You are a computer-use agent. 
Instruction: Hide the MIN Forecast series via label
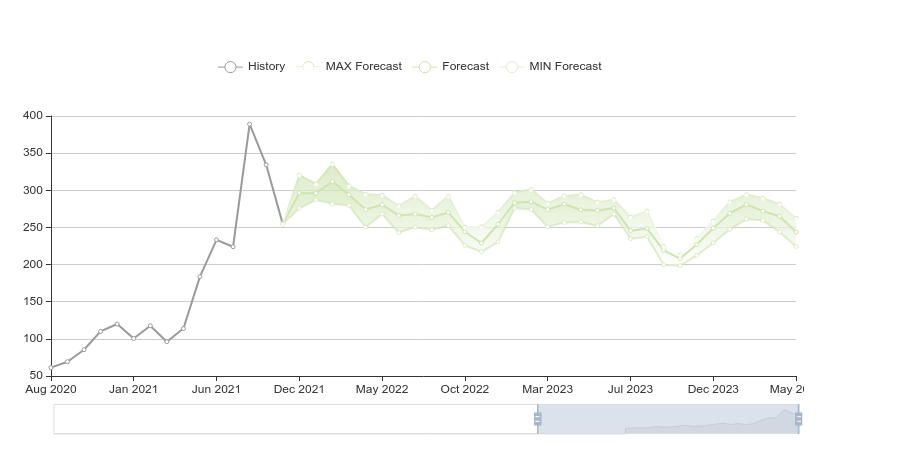[565, 67]
